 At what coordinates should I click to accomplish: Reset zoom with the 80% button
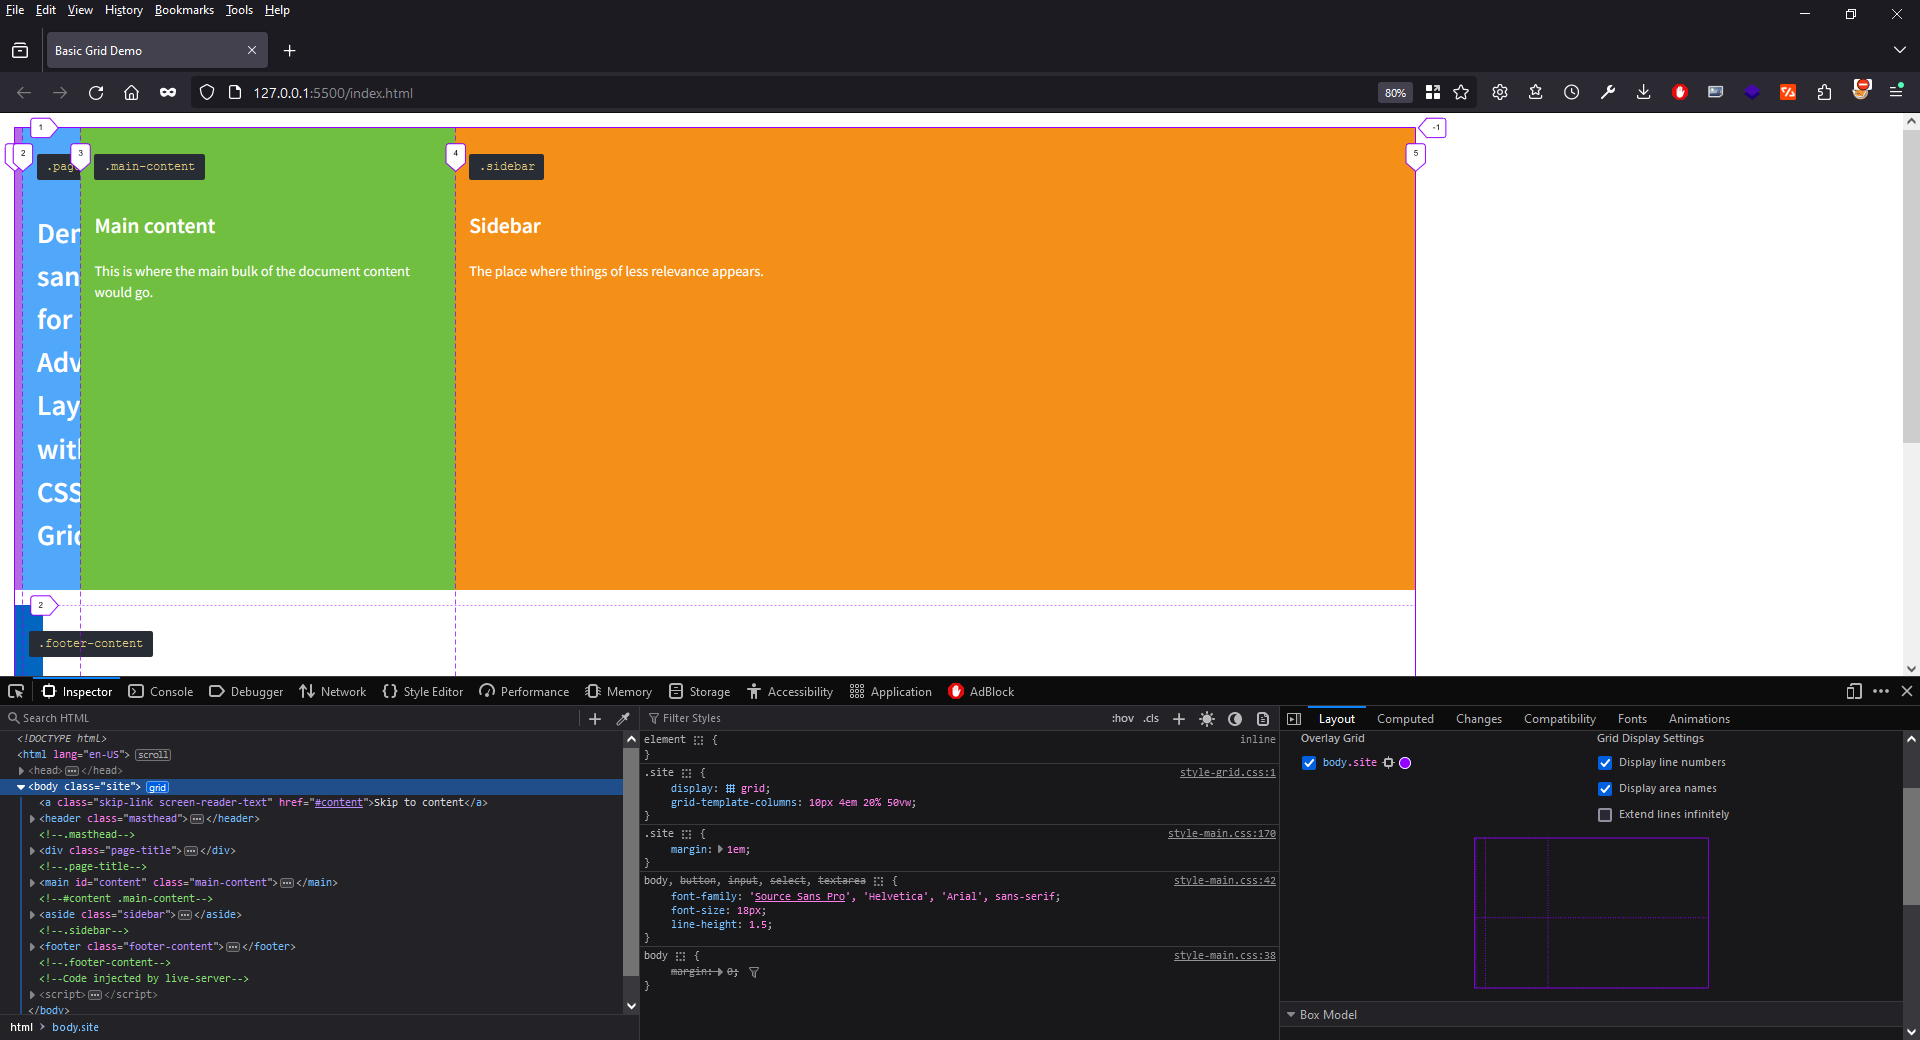(1395, 92)
